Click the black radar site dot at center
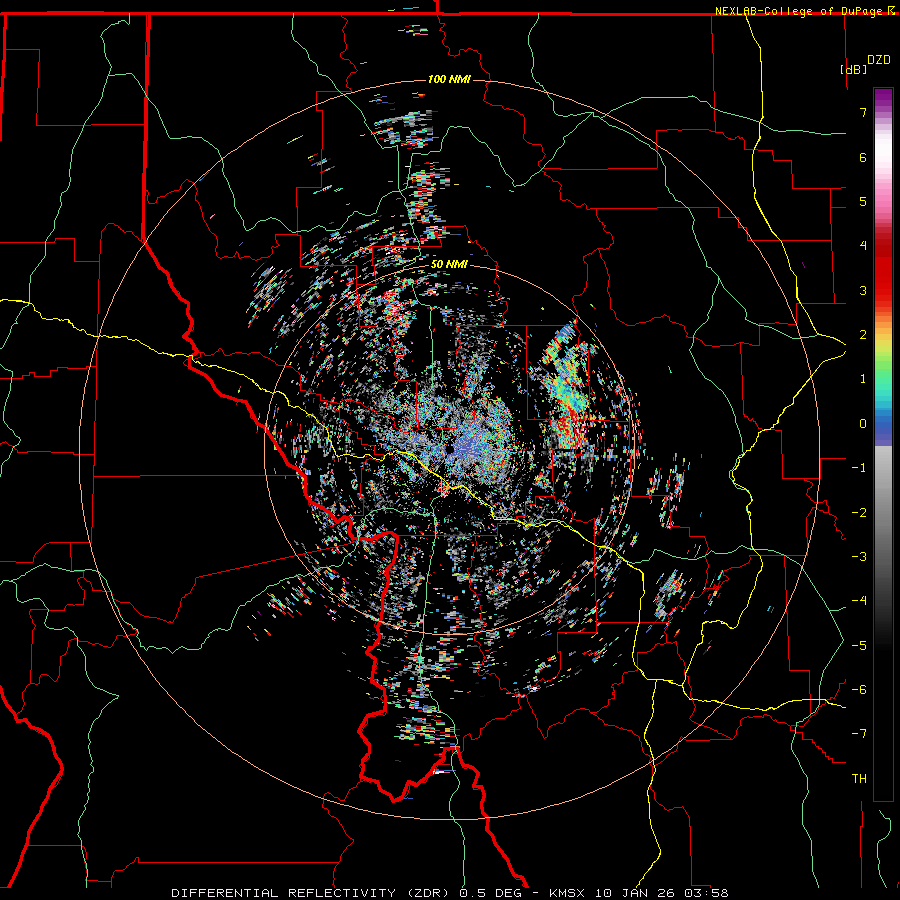The width and height of the screenshot is (900, 900). pos(450,449)
